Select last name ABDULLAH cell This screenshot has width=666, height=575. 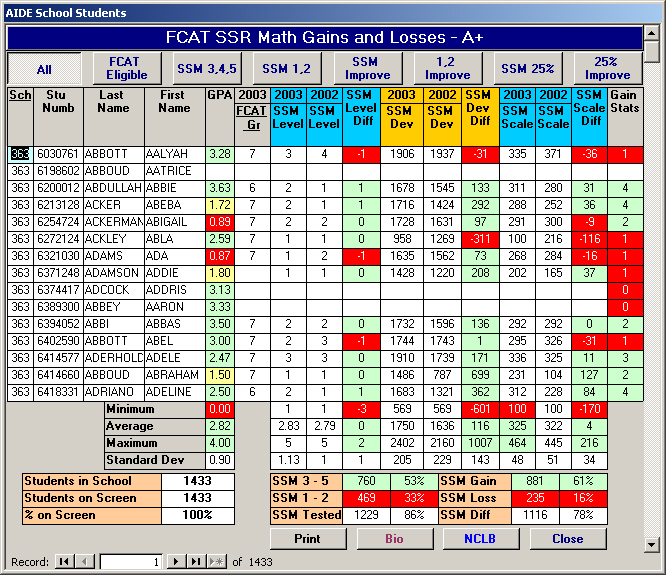click(113, 188)
